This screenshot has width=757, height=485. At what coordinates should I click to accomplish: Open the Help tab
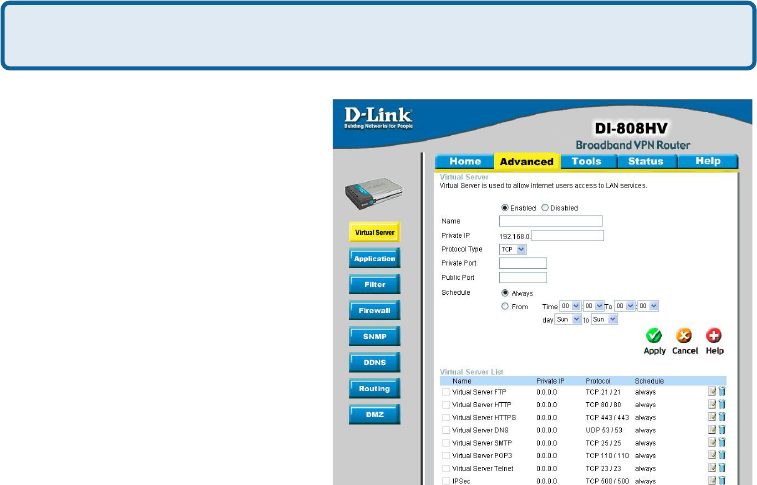pyautogui.click(x=708, y=161)
